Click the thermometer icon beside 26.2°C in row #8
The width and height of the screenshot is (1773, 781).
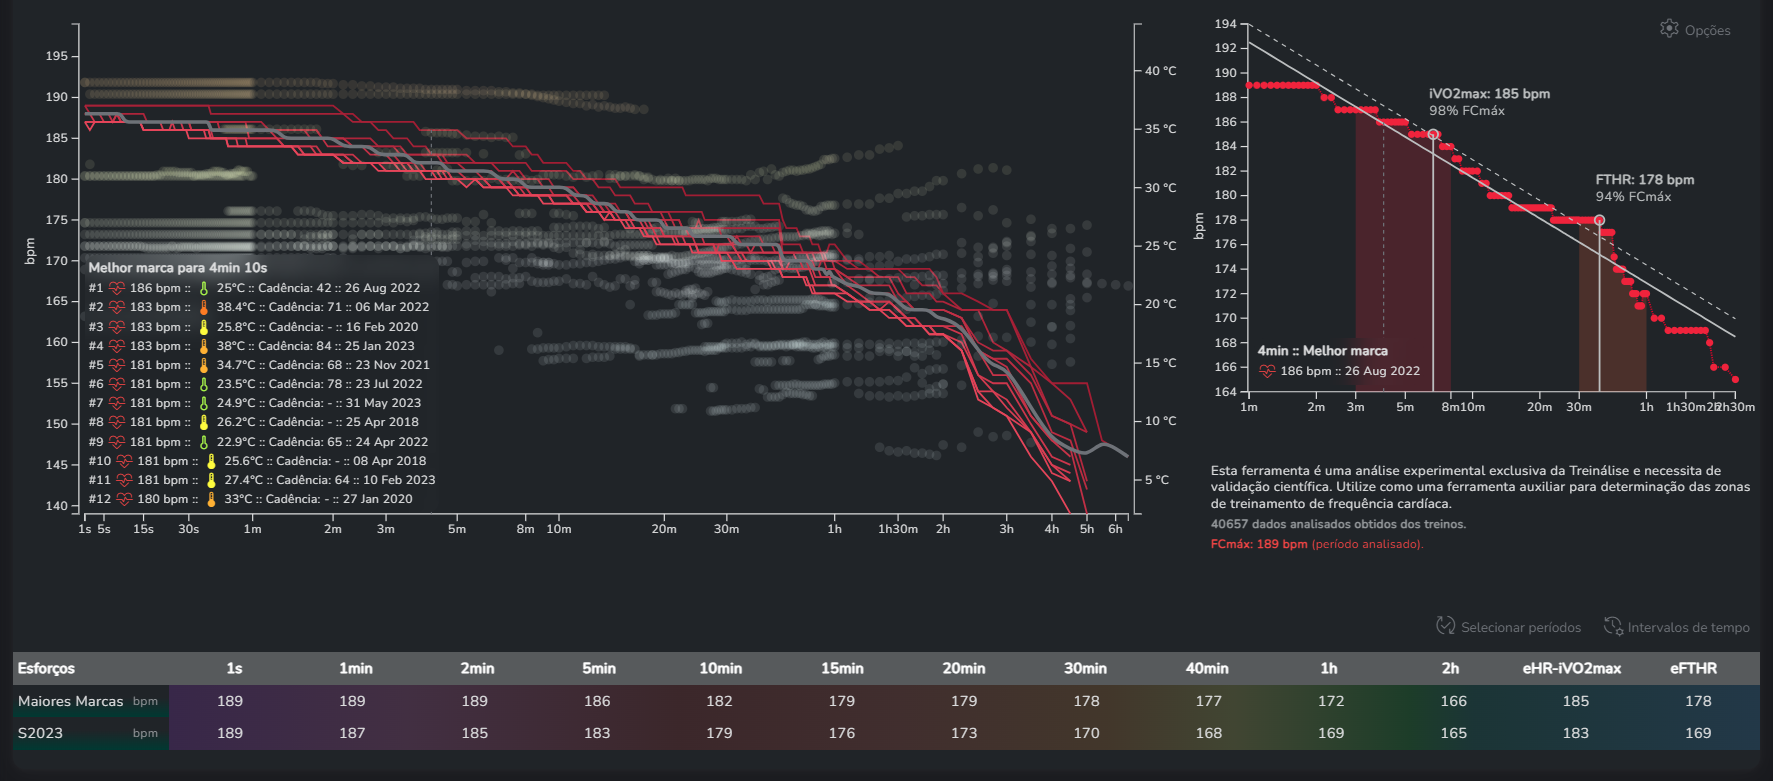204,422
